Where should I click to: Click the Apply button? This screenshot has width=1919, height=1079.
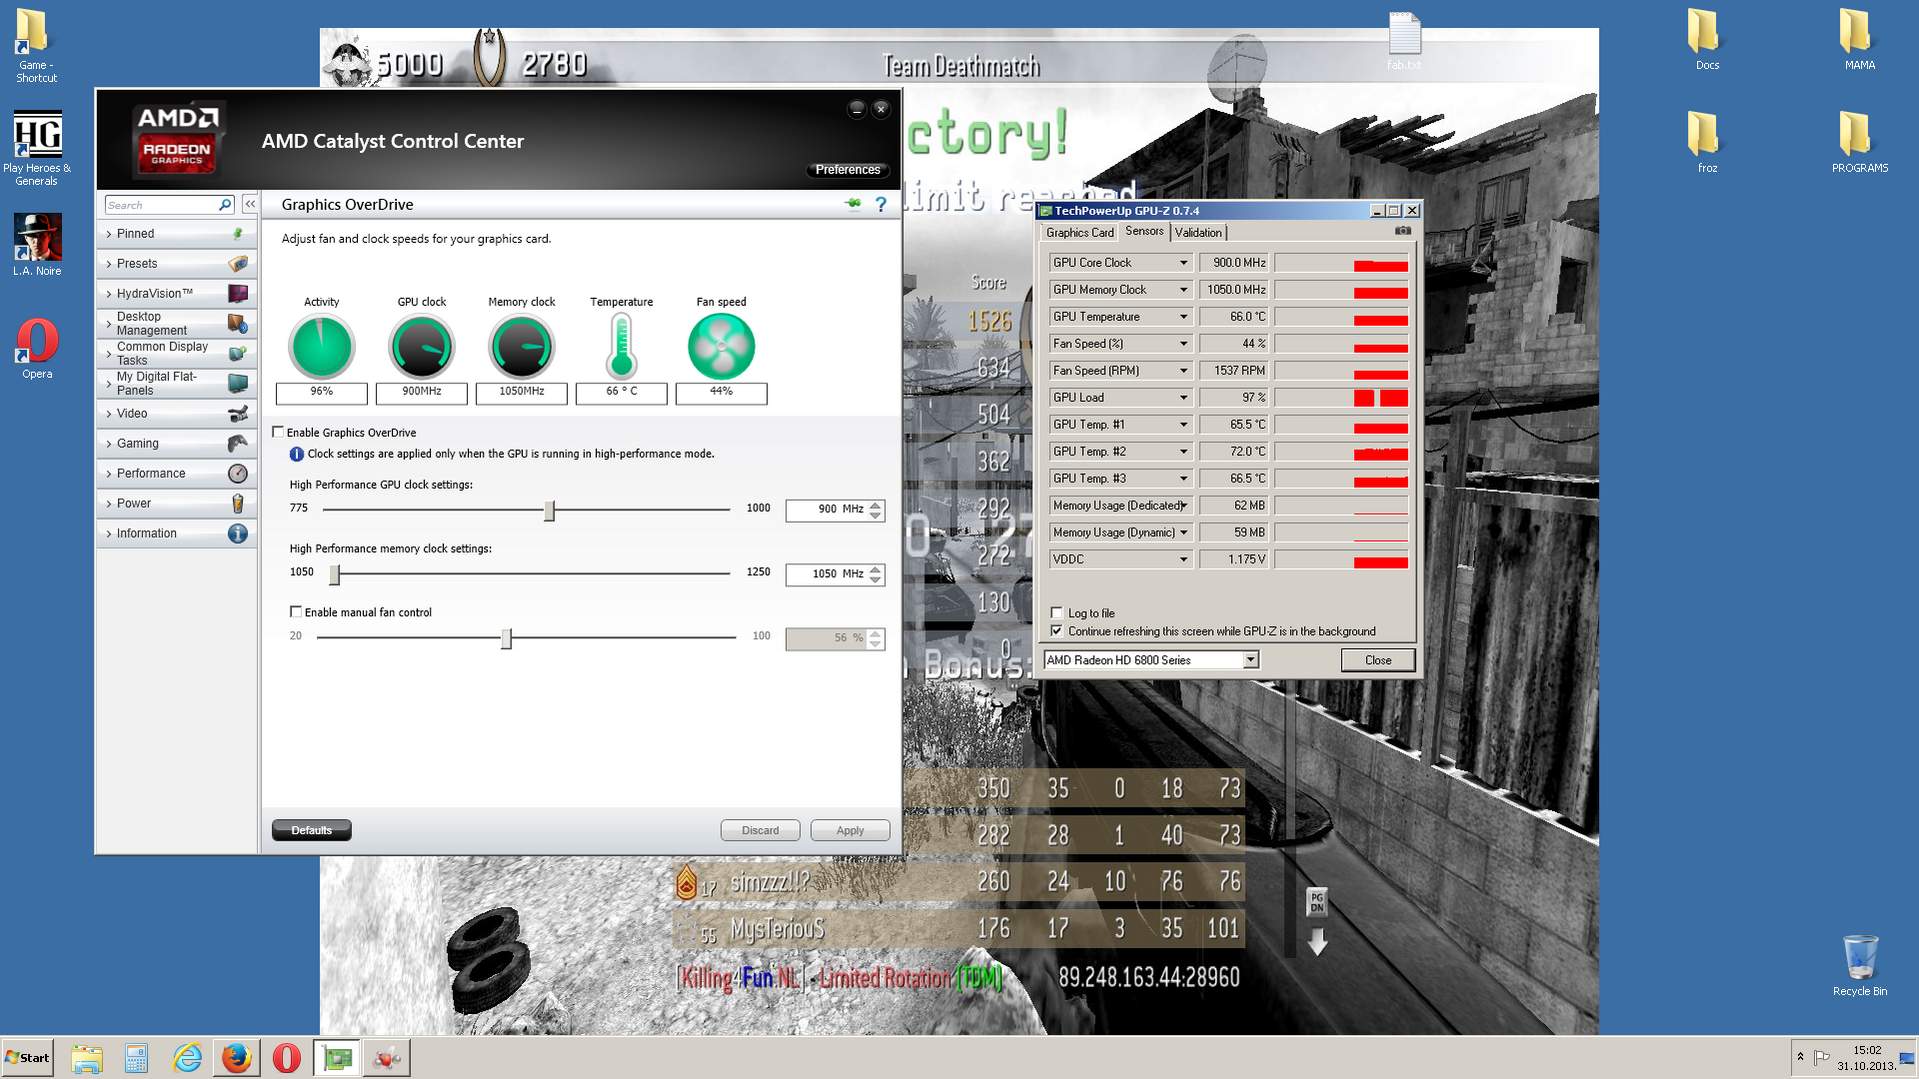[x=850, y=831]
